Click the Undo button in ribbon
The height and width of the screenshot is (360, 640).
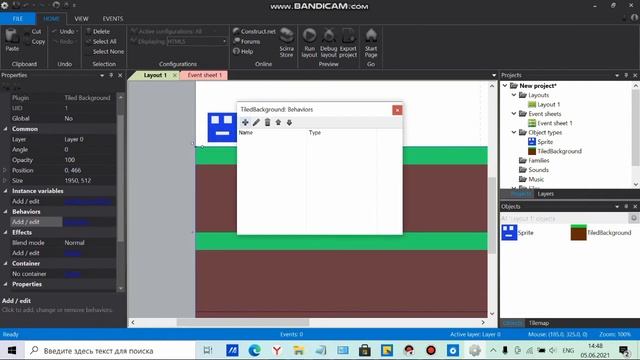click(64, 31)
